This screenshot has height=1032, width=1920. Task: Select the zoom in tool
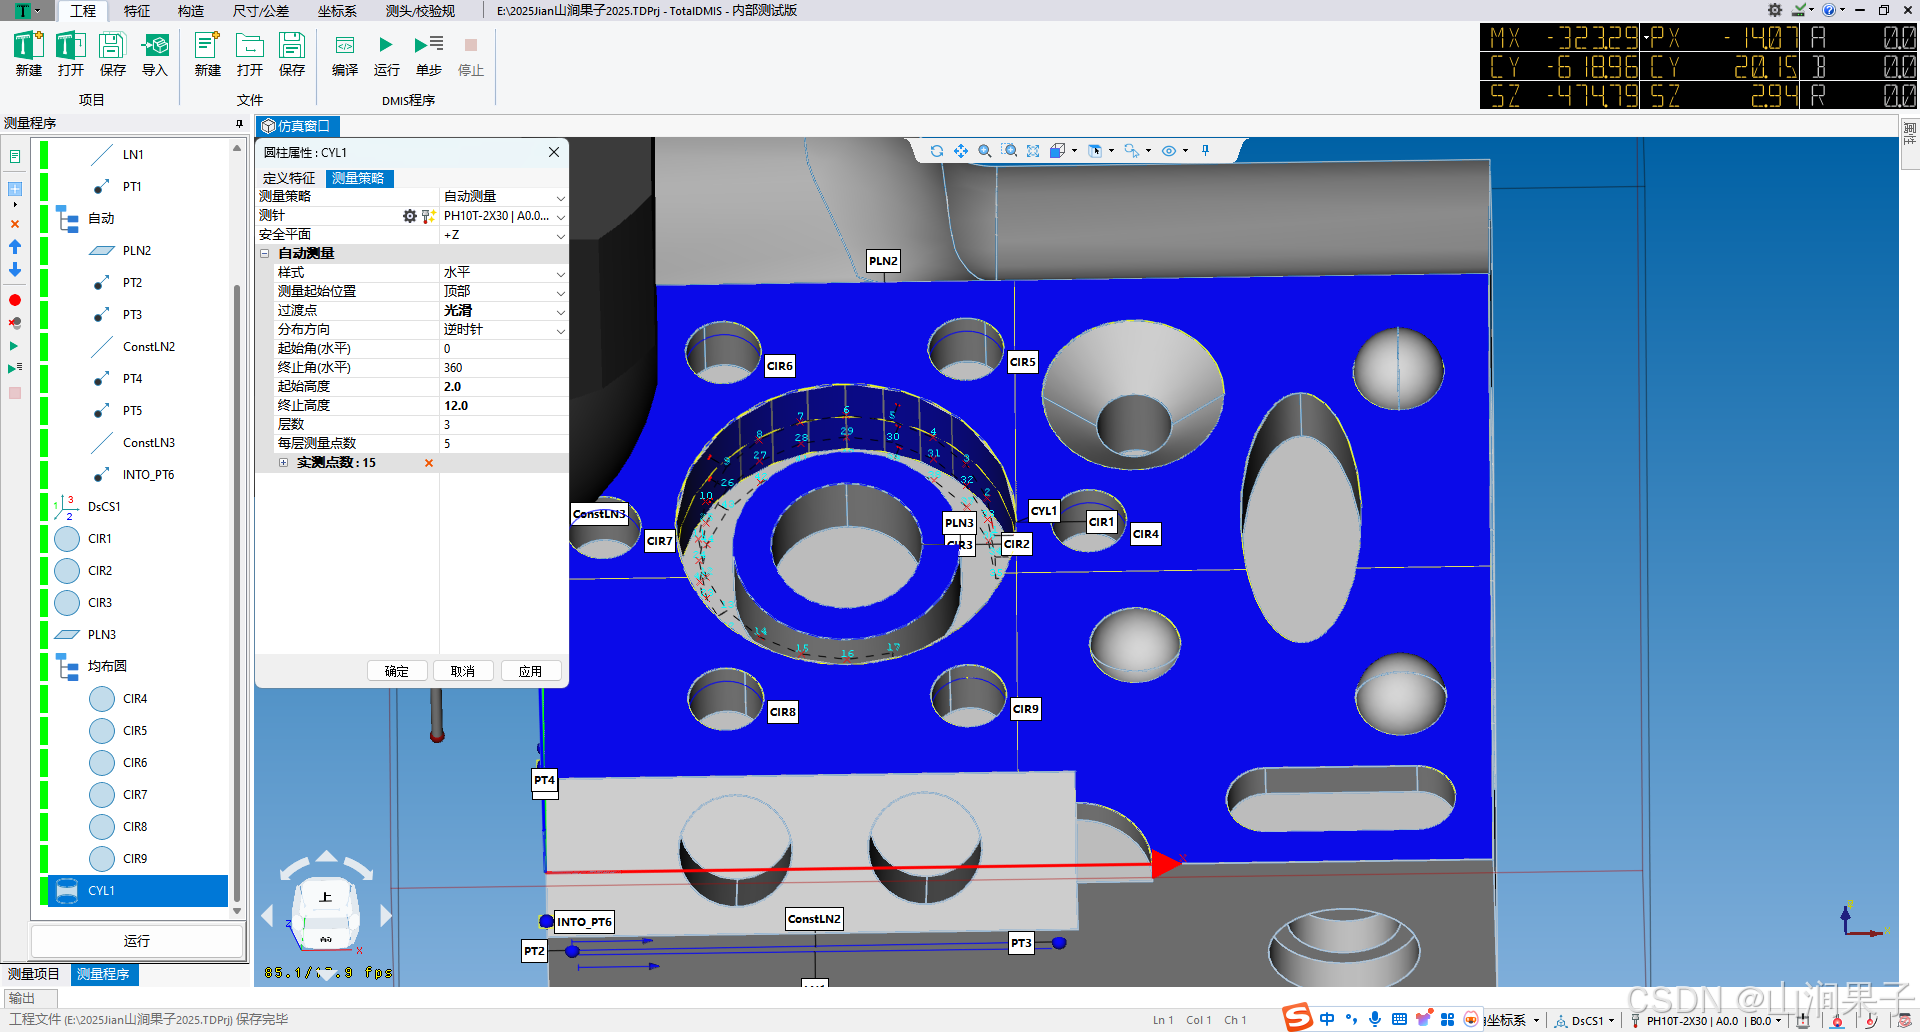click(984, 151)
